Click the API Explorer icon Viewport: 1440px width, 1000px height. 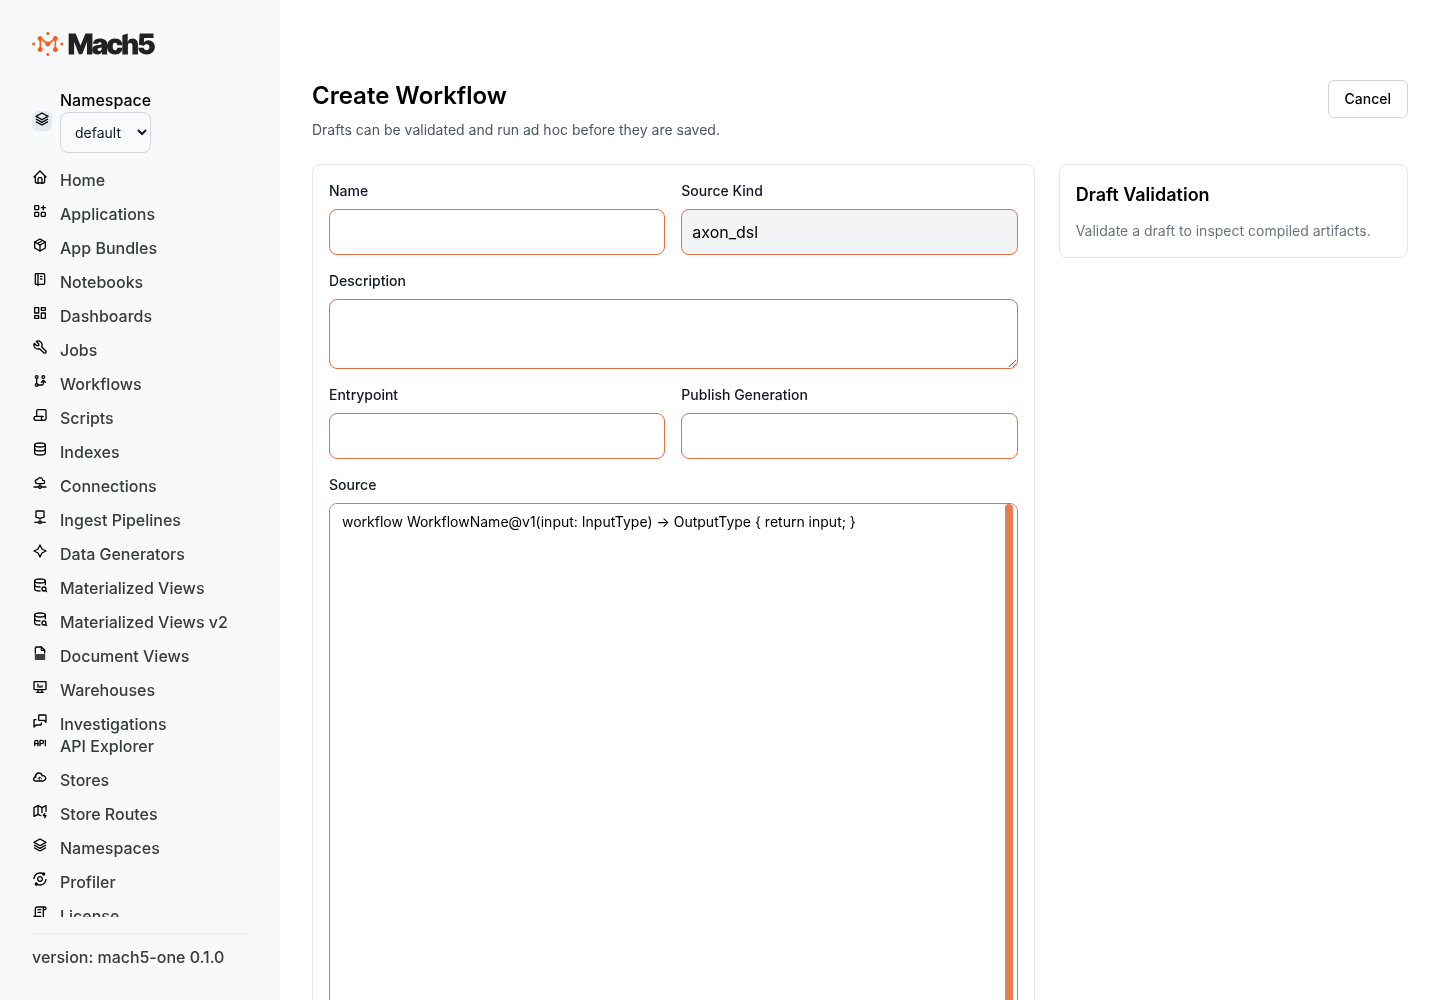(40, 744)
